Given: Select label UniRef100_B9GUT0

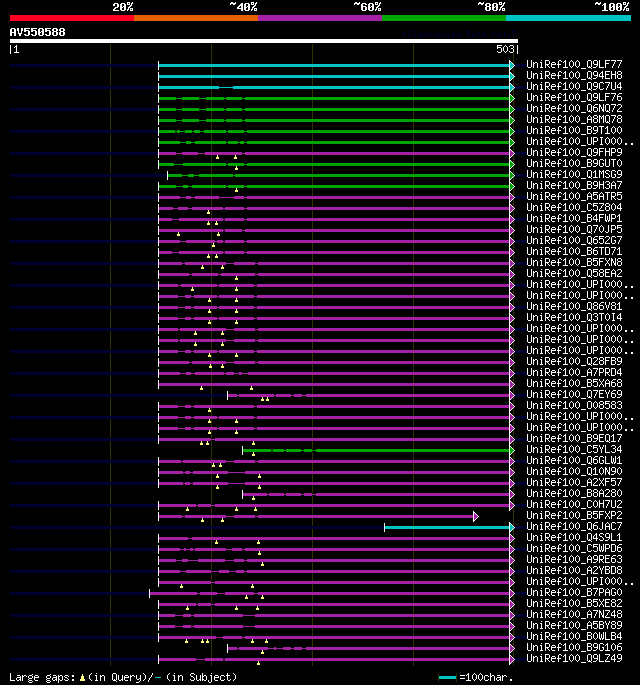Looking at the screenshot, I should 574,163.
